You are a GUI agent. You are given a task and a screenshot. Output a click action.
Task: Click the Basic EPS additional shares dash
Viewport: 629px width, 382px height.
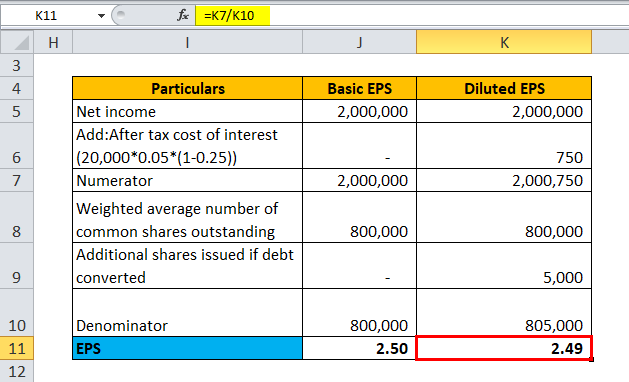[x=359, y=266]
